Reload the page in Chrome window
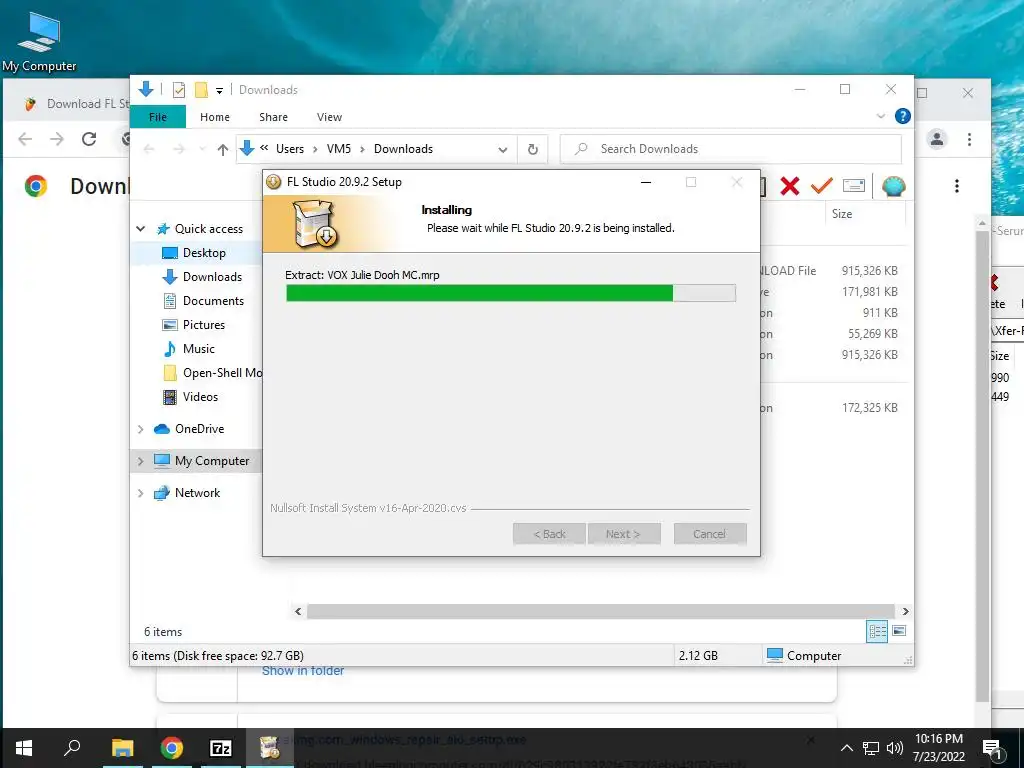This screenshot has width=1024, height=768. click(x=89, y=138)
